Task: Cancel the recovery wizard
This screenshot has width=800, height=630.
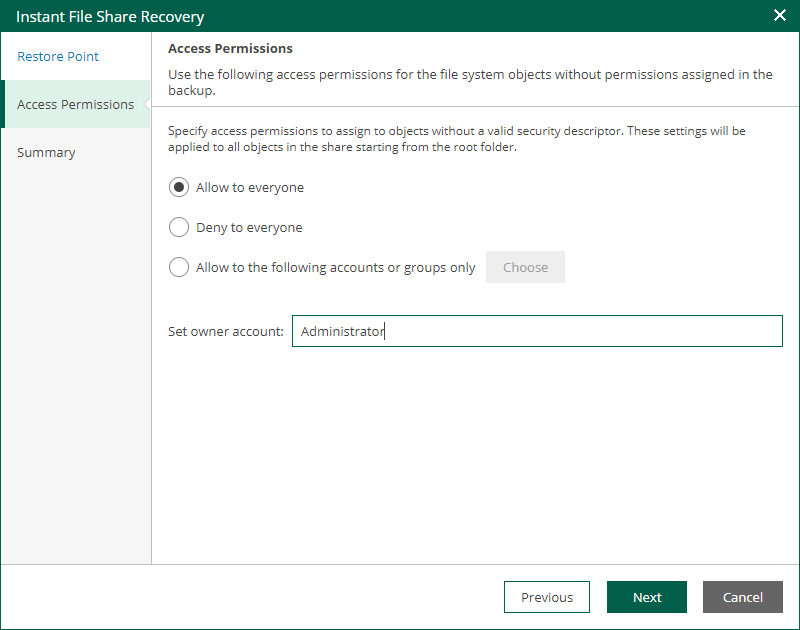Action: point(742,597)
